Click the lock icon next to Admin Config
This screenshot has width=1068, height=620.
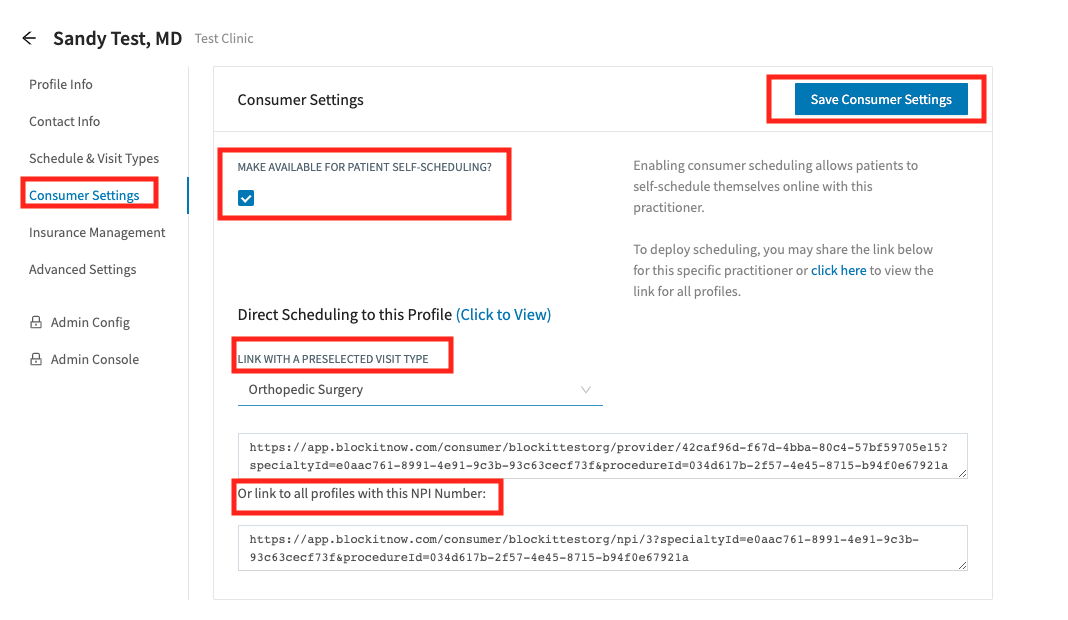coord(35,322)
